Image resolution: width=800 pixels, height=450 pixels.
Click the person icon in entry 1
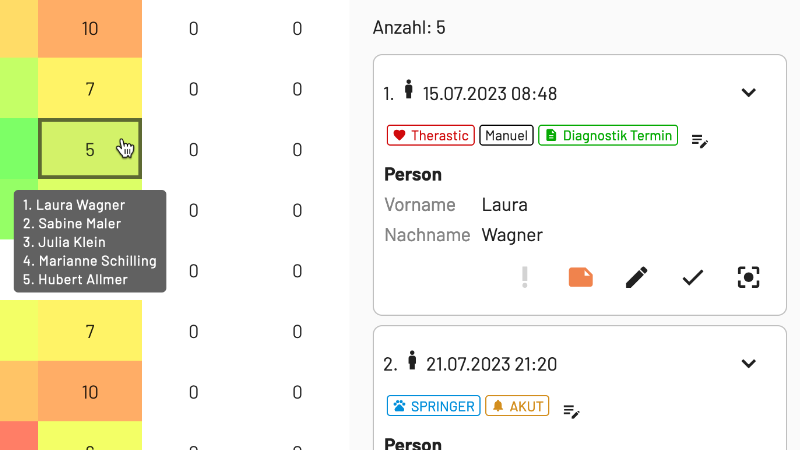click(x=408, y=91)
